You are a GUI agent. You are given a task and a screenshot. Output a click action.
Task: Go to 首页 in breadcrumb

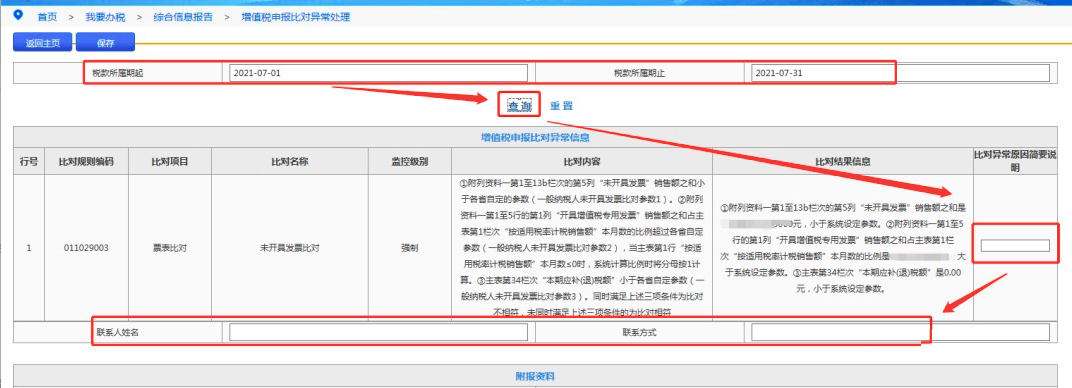pyautogui.click(x=47, y=17)
